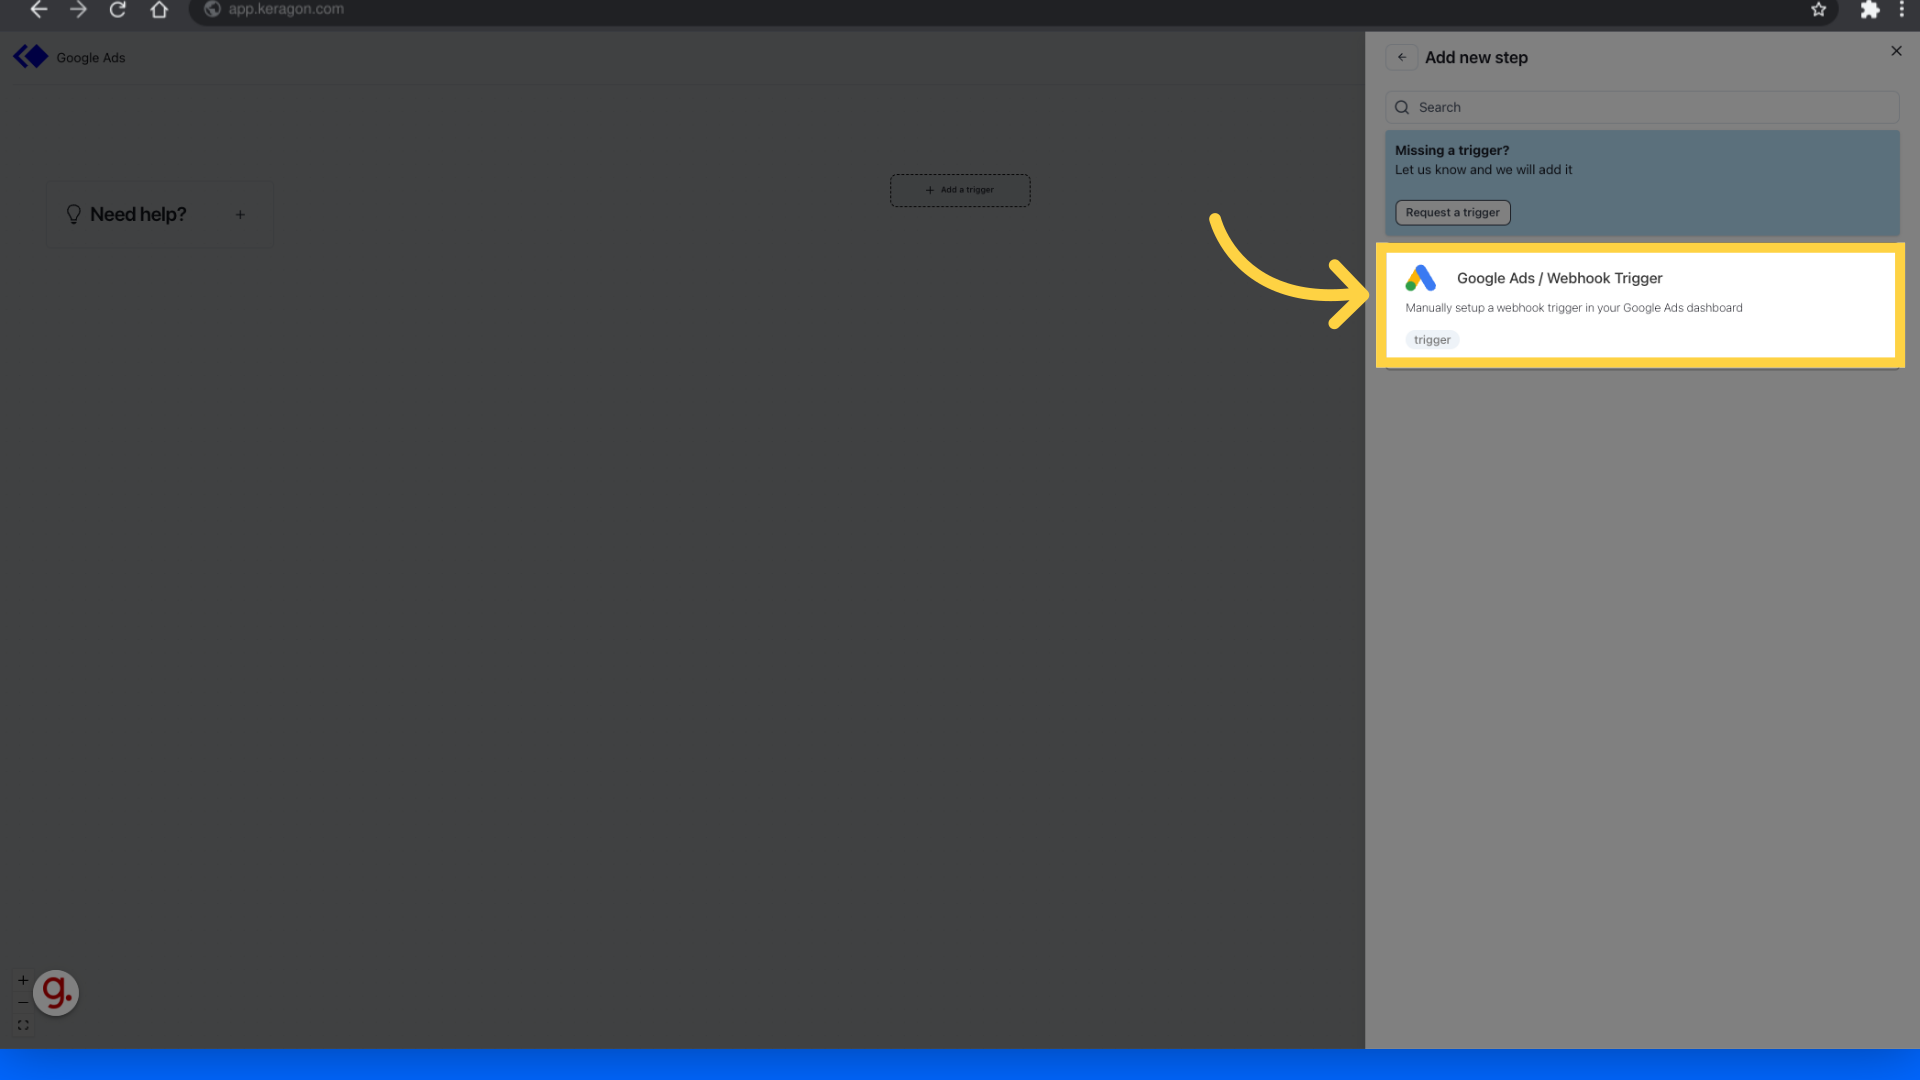Focus the Search field in the step panel

(x=1642, y=108)
